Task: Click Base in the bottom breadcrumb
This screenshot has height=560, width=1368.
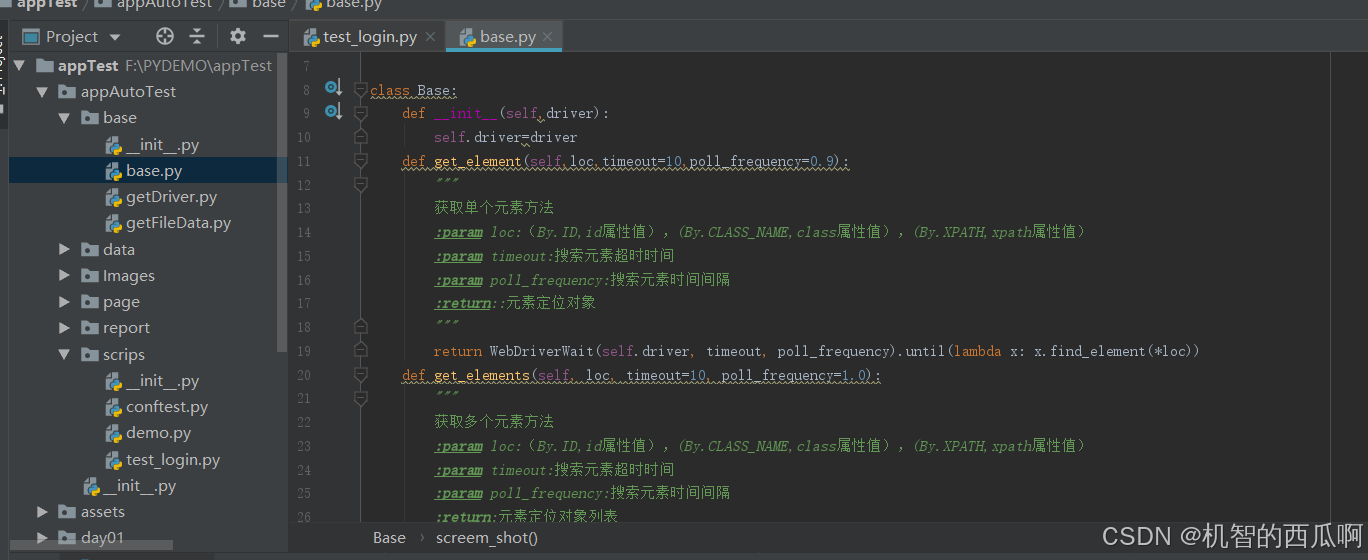Action: pyautogui.click(x=389, y=538)
